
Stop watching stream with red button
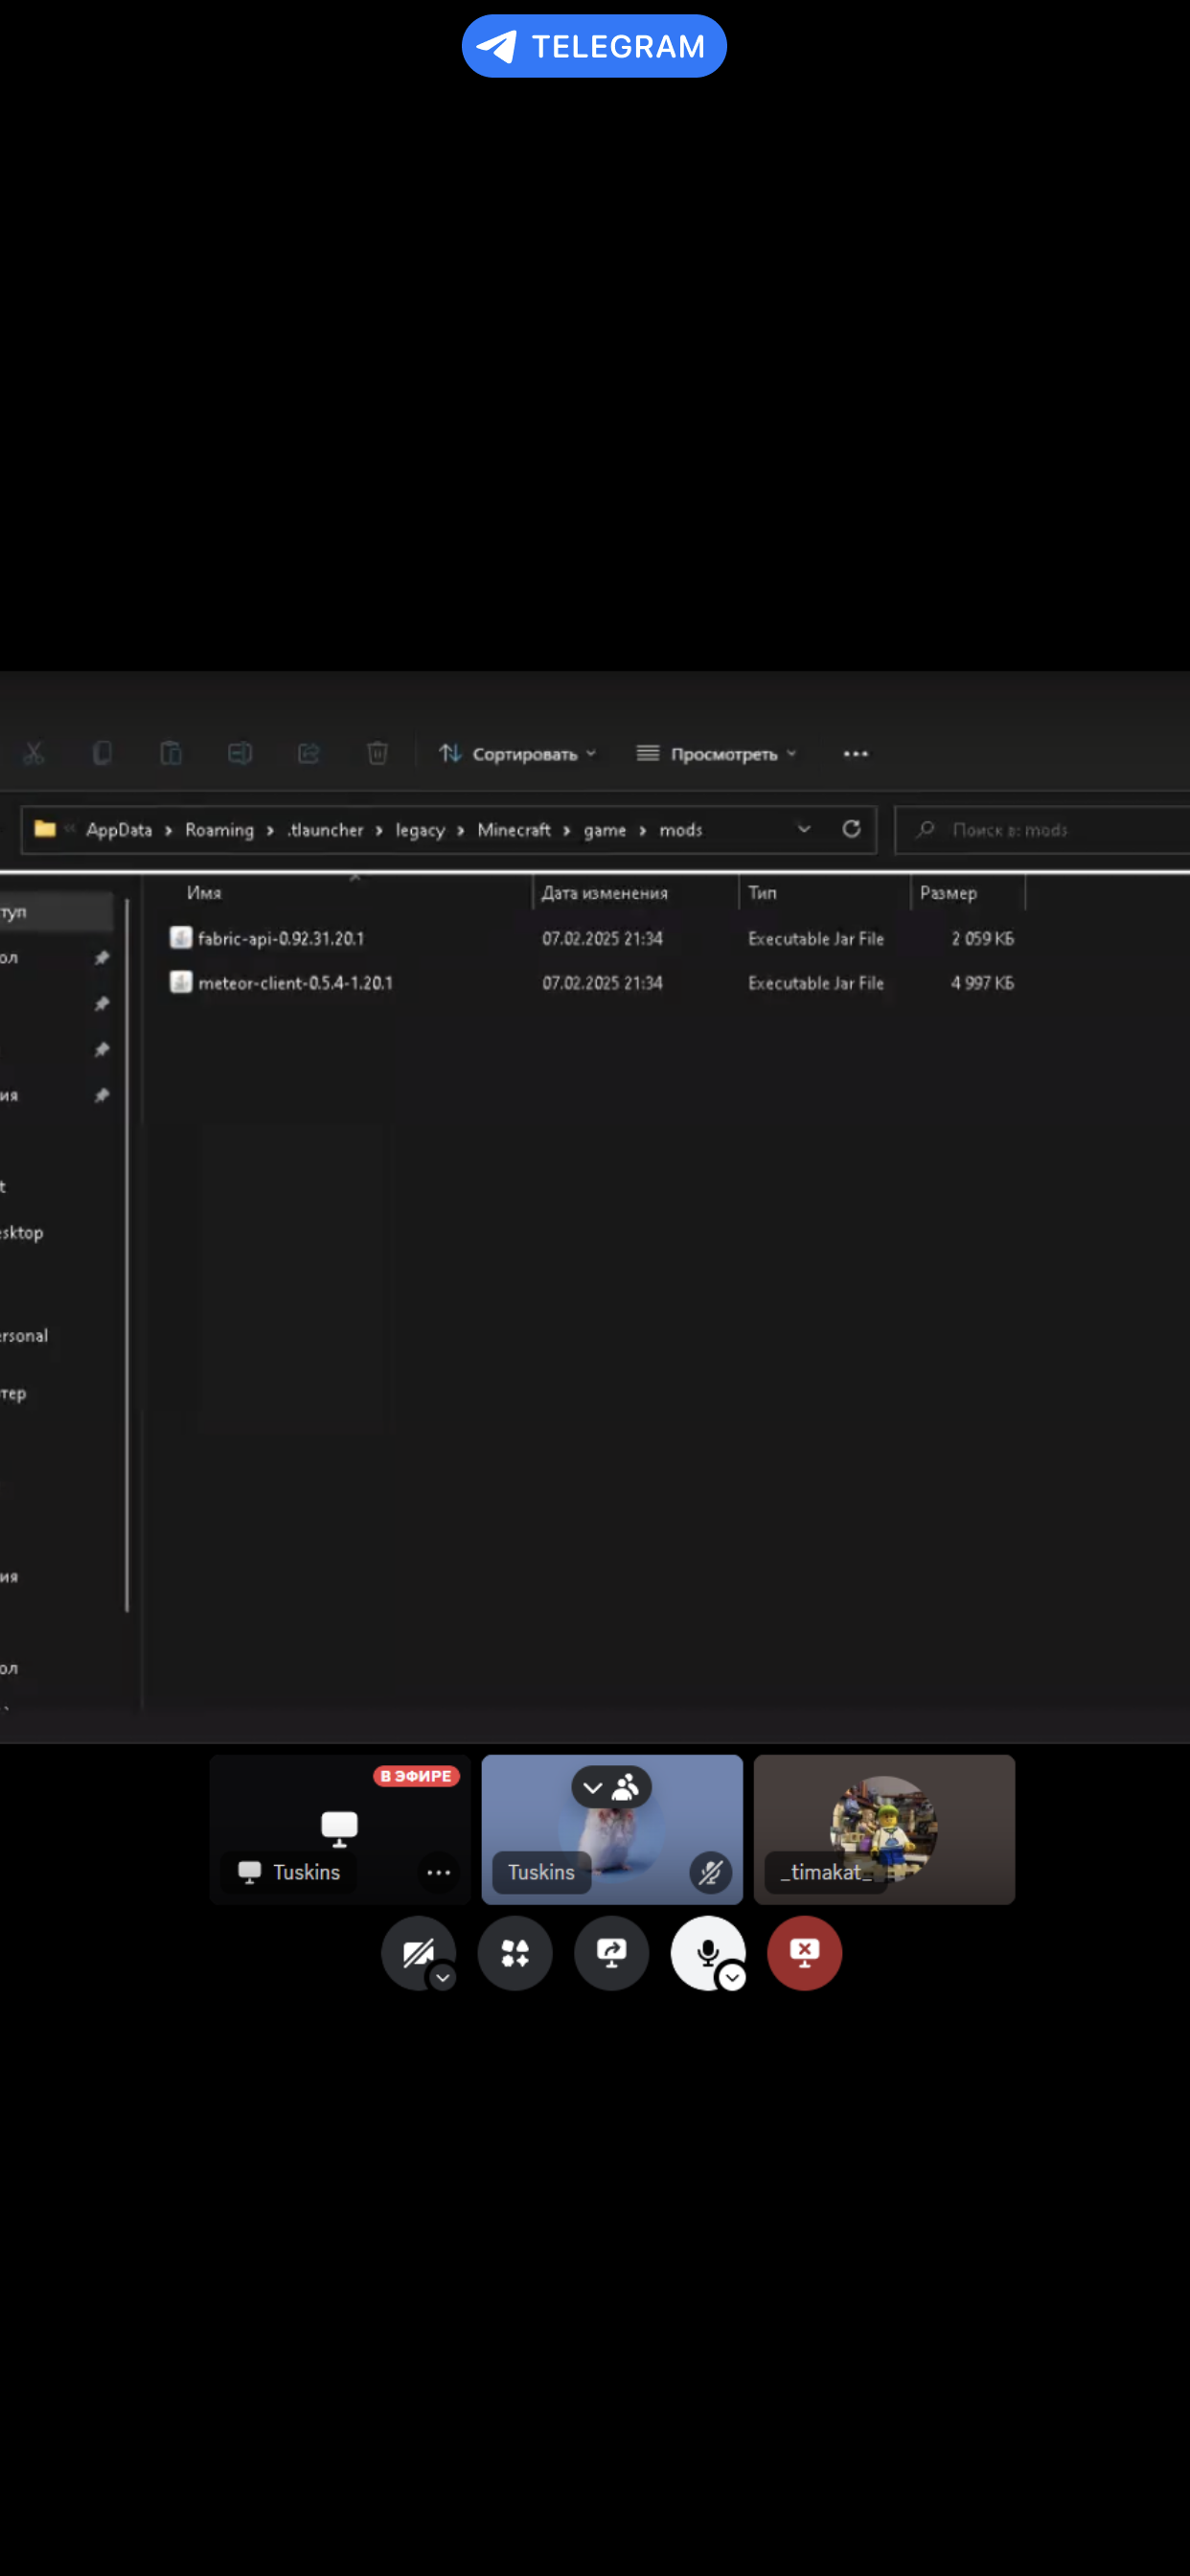[804, 1952]
